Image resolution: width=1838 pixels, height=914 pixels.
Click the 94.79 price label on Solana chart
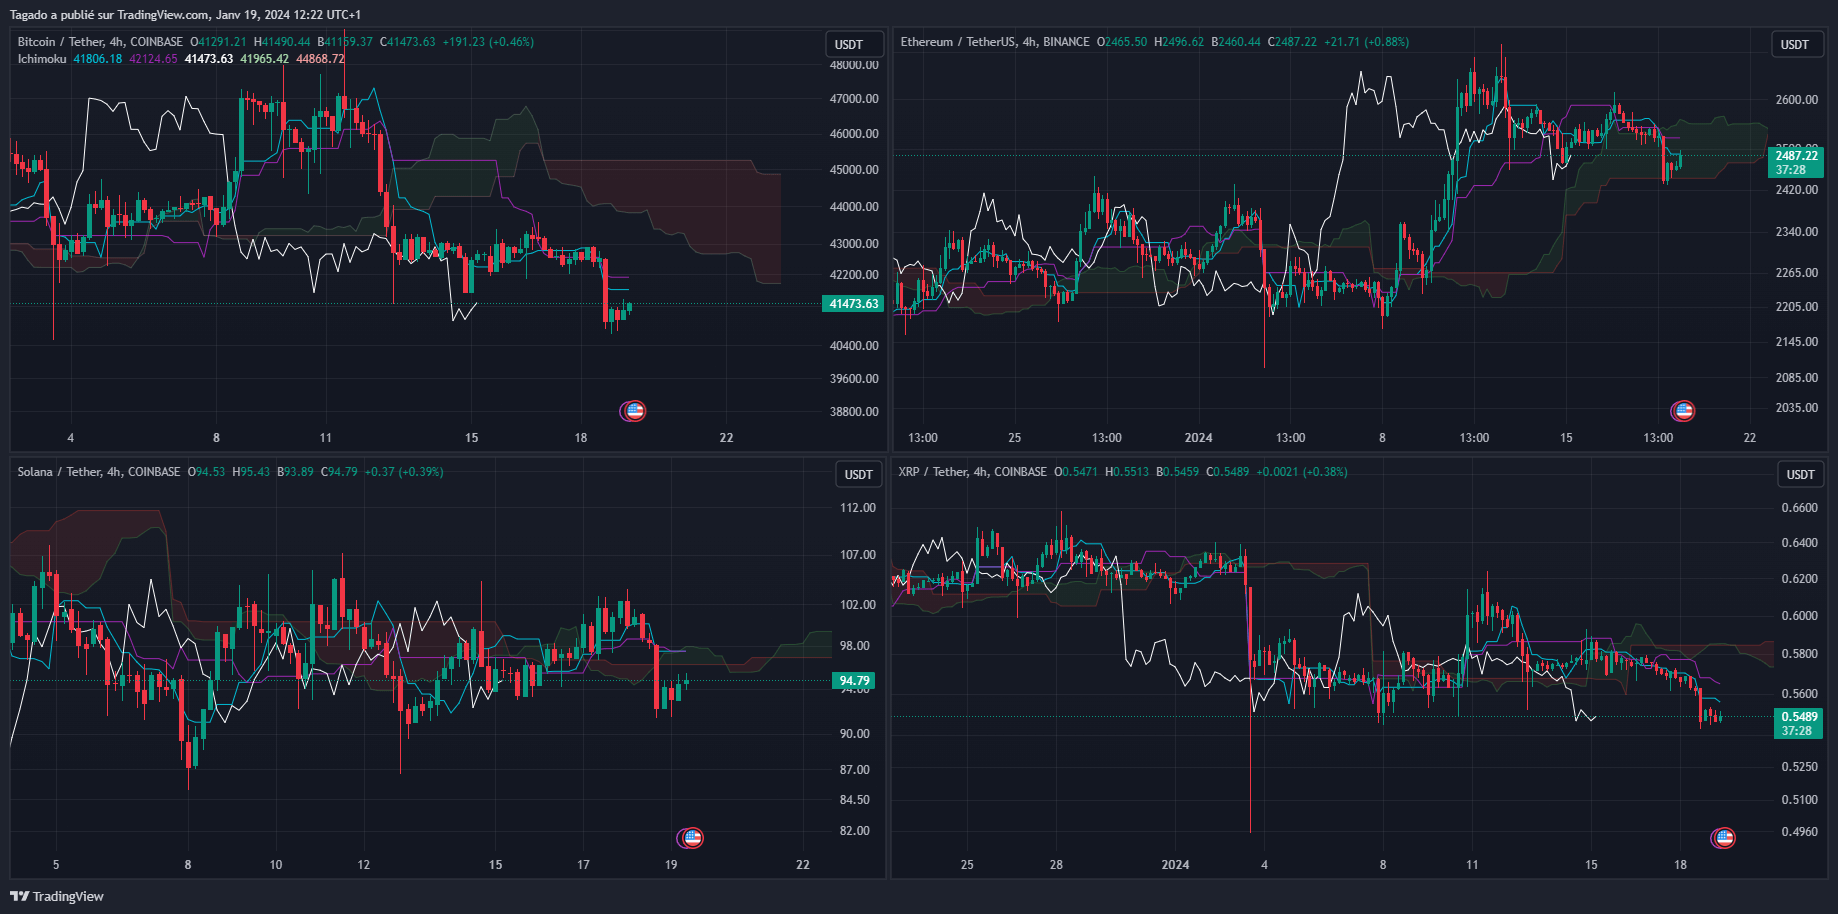pos(855,680)
